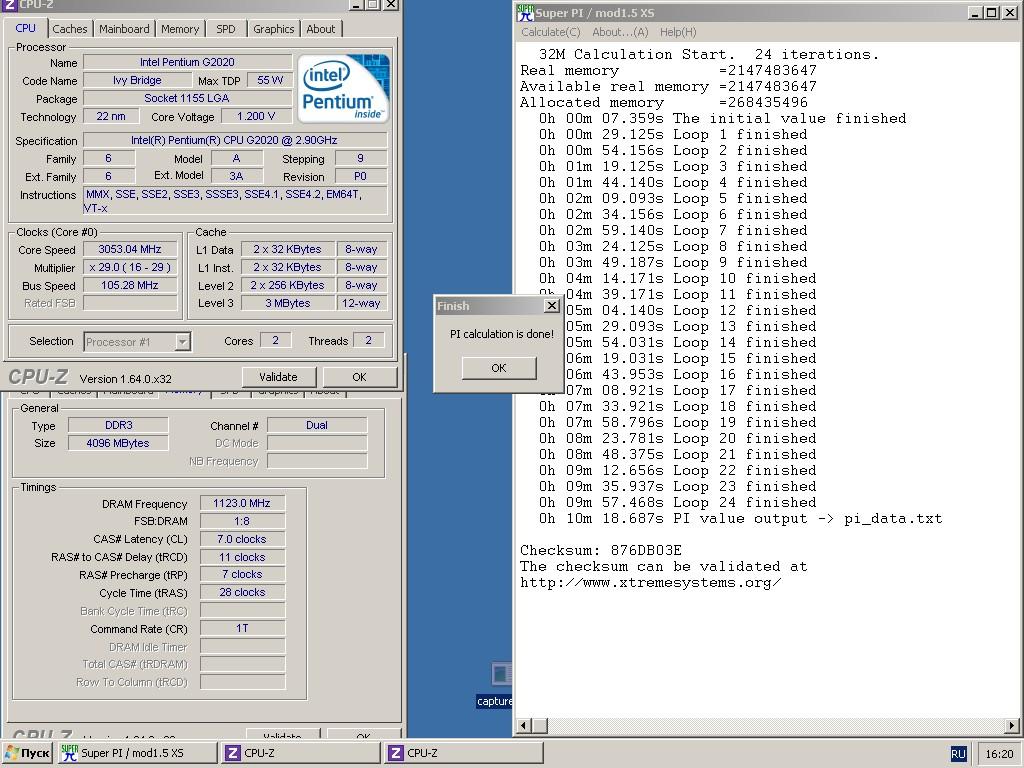Confirm the PI calculation is done dialog with OK
The image size is (1024, 768).
click(x=499, y=368)
